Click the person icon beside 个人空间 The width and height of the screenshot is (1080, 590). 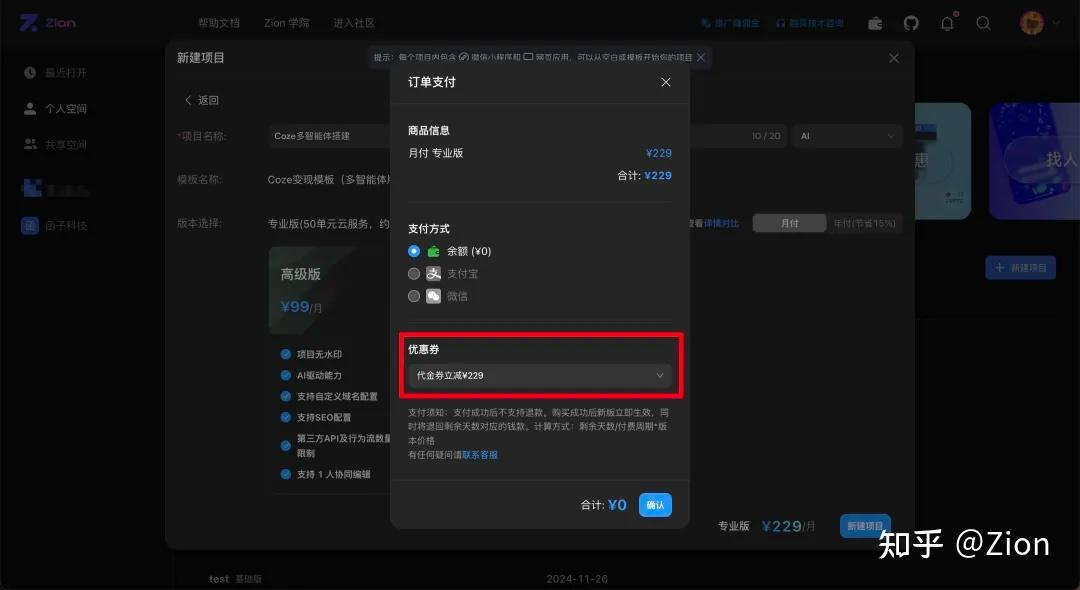(30, 109)
